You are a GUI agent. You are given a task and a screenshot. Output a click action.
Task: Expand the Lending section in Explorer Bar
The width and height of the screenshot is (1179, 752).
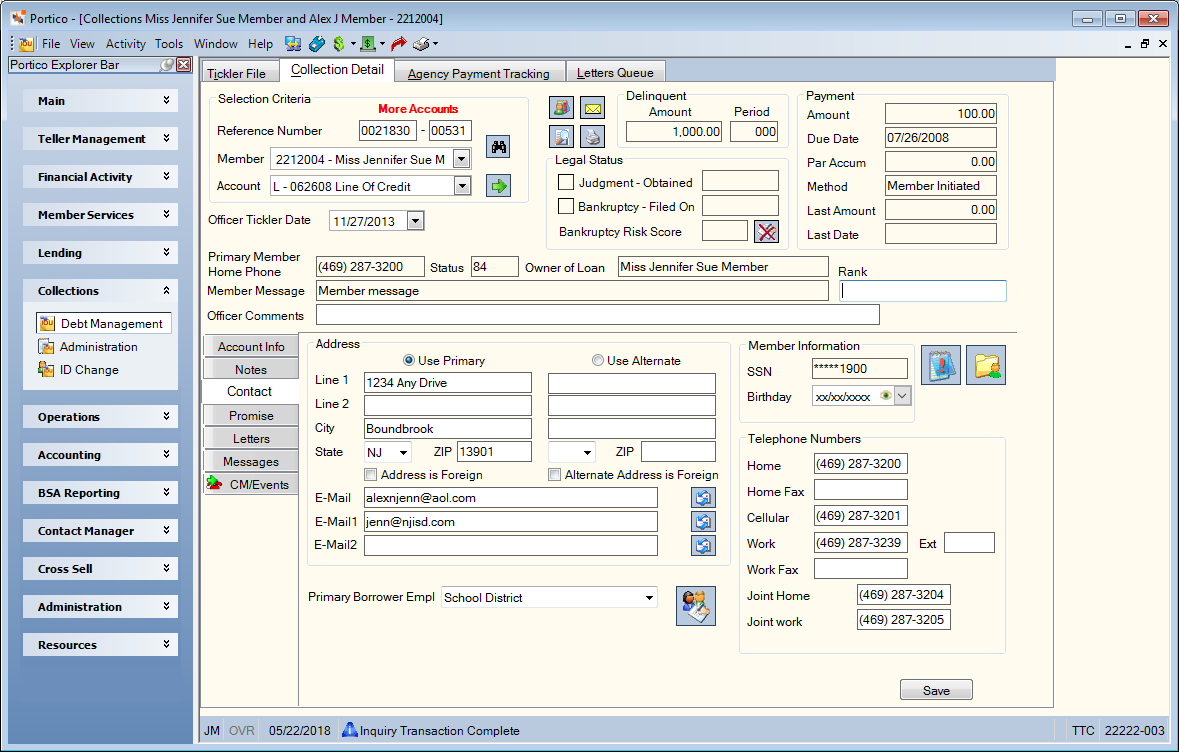[101, 253]
